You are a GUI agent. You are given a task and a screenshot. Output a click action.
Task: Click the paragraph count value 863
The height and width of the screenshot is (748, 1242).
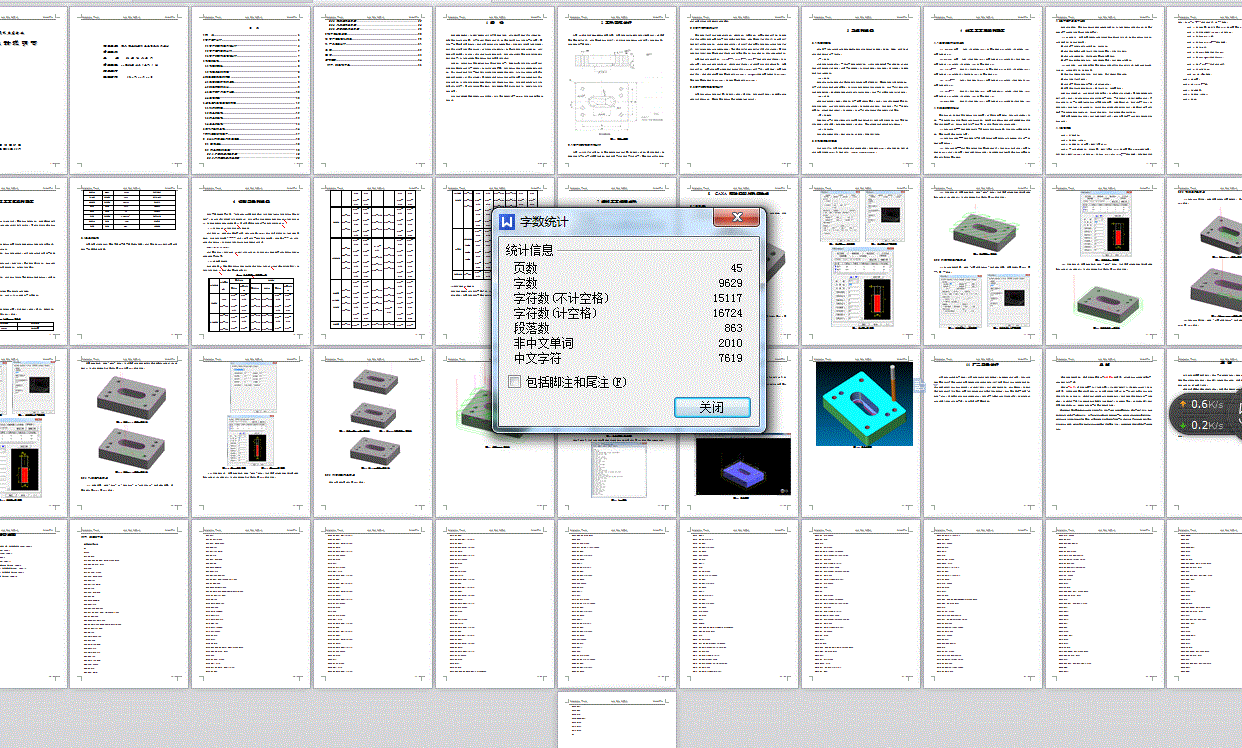(732, 329)
